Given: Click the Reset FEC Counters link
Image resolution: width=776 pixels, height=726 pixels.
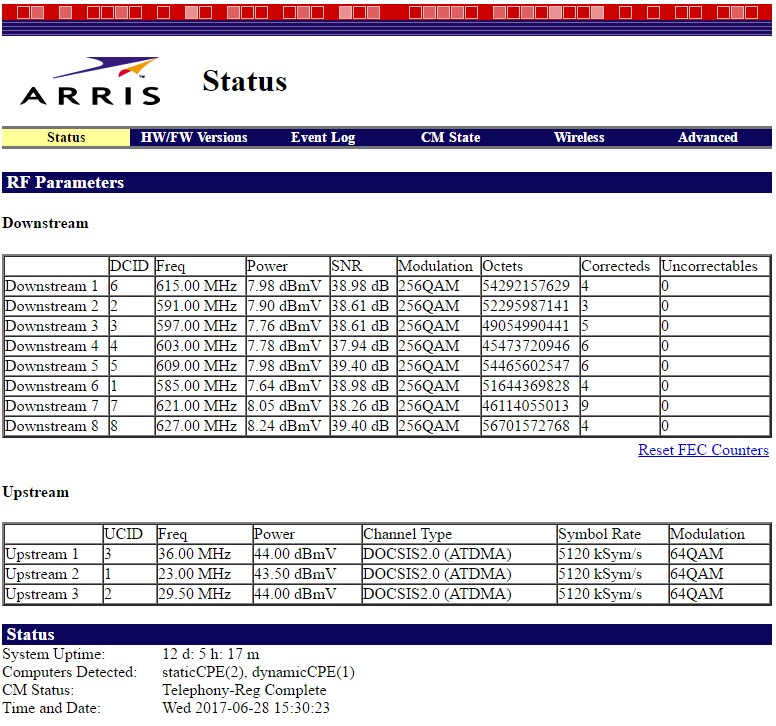Looking at the screenshot, I should pos(703,450).
